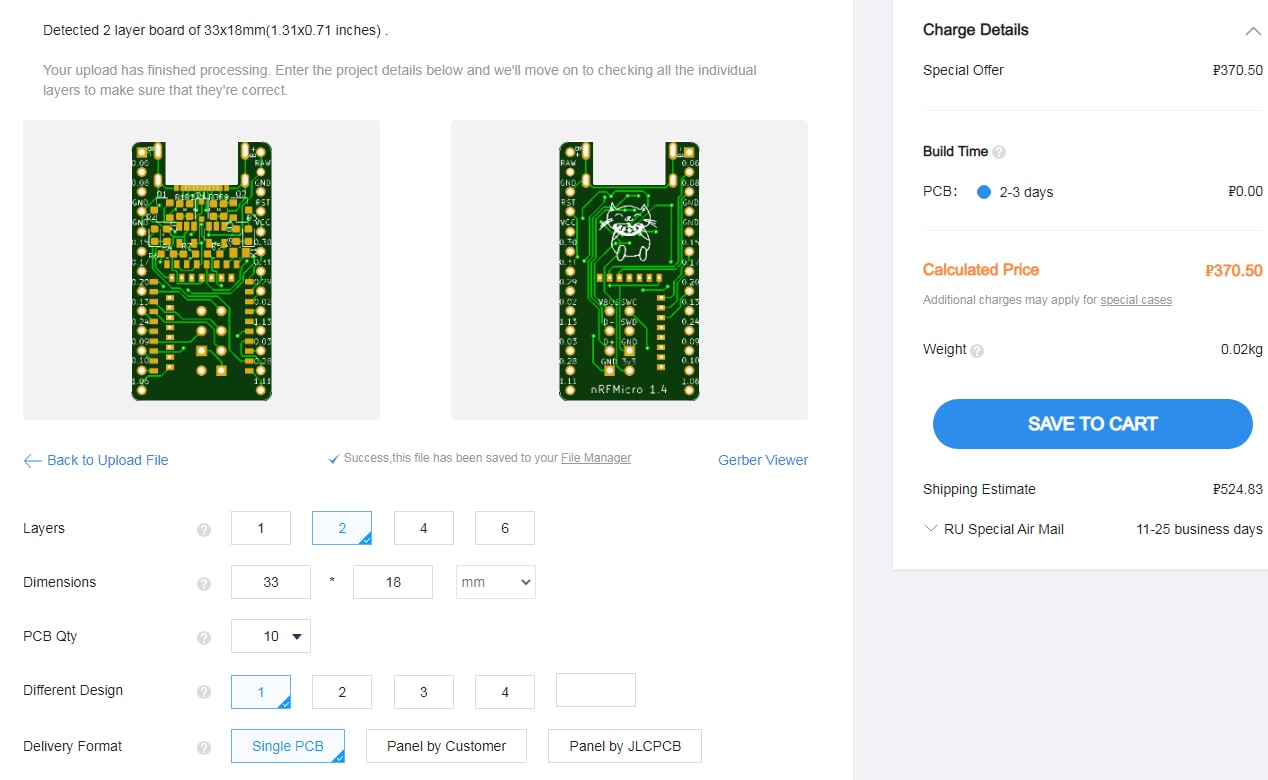Click the back arrow beside Upload File
Screen dimensions: 1268x780
point(33,461)
